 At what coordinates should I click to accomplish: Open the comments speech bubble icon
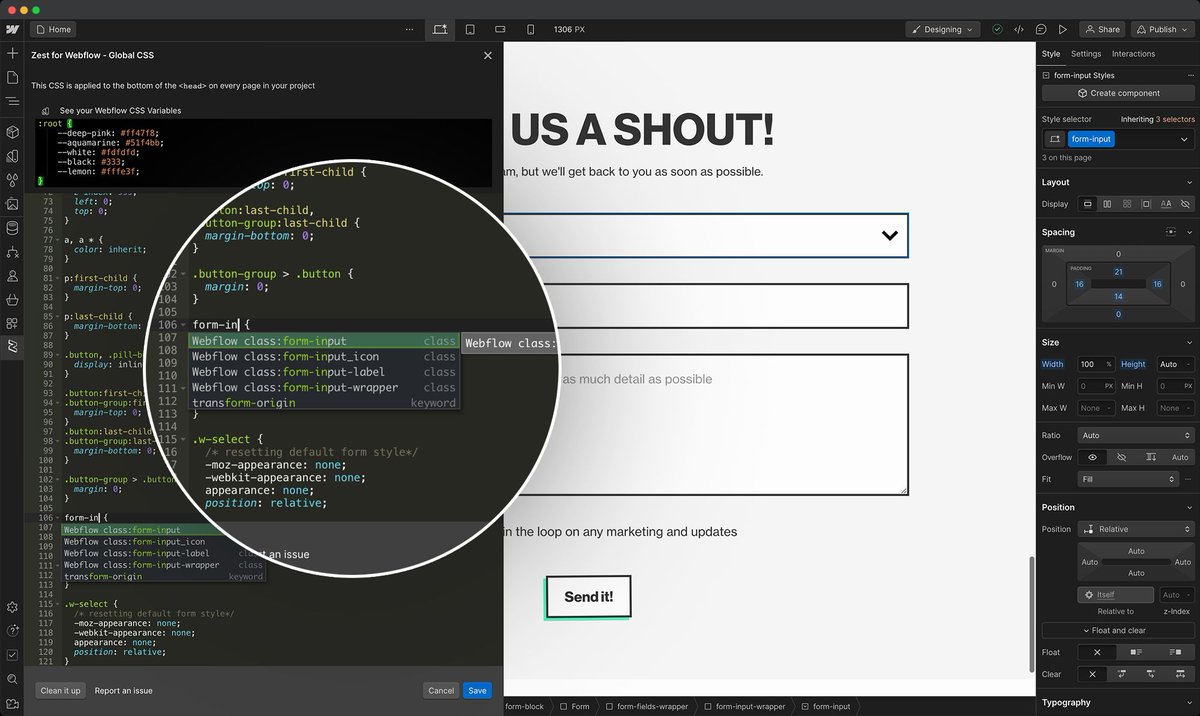coord(1041,29)
